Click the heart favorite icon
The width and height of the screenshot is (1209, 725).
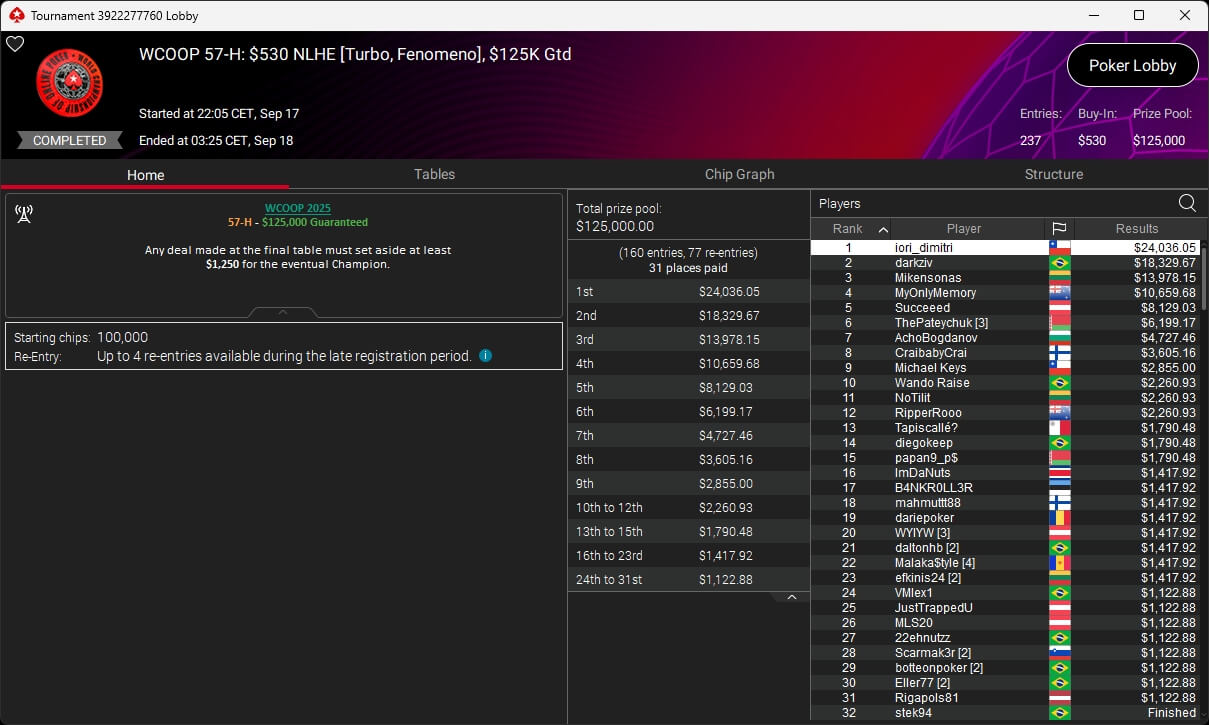15,44
